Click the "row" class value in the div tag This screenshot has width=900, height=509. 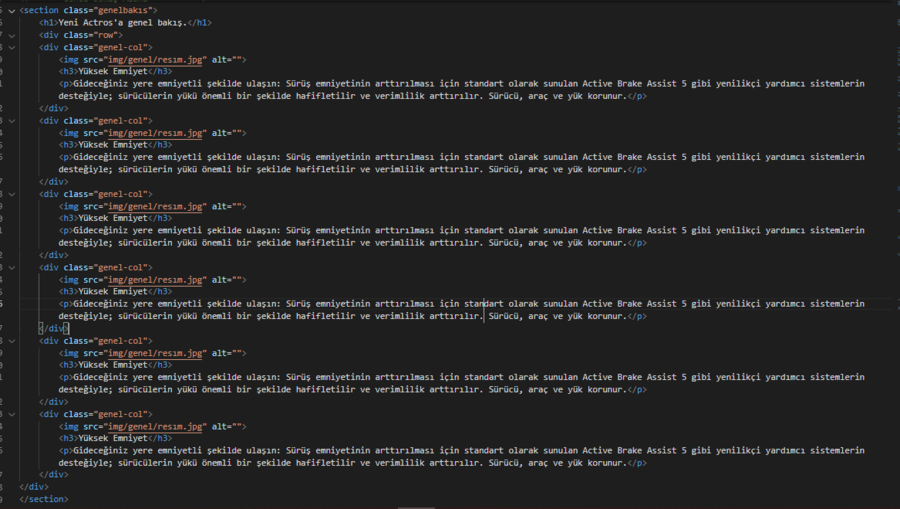click(x=106, y=35)
